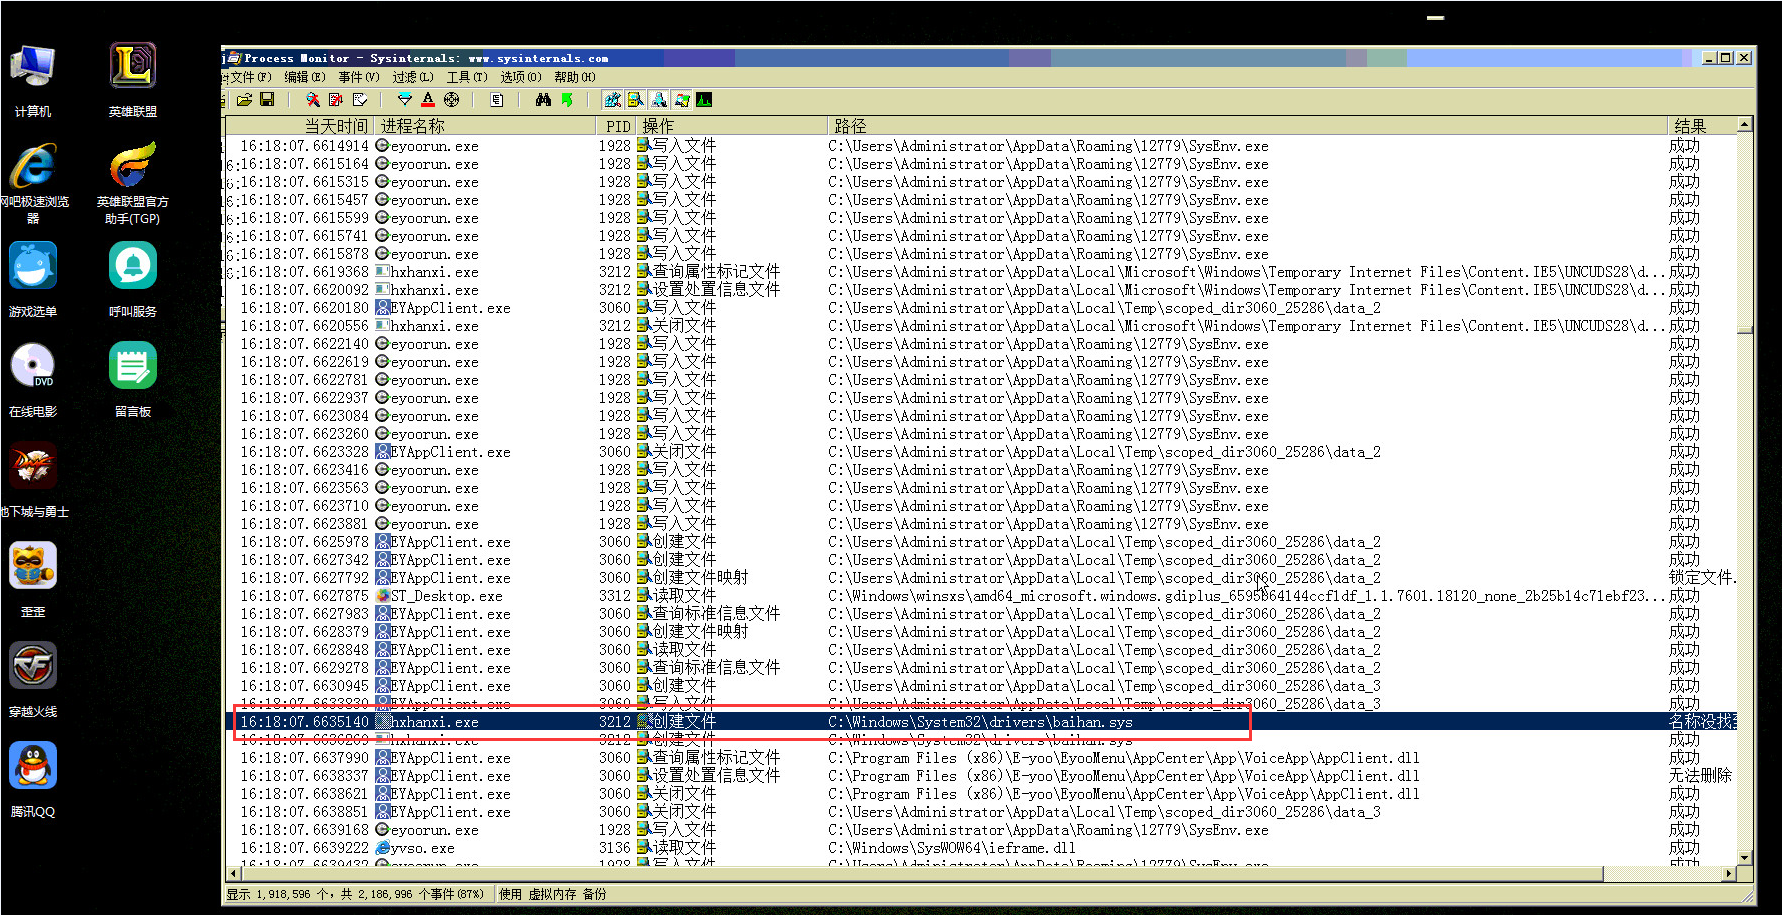
Task: Click the 无法删除 result cell
Action: coord(1700,776)
